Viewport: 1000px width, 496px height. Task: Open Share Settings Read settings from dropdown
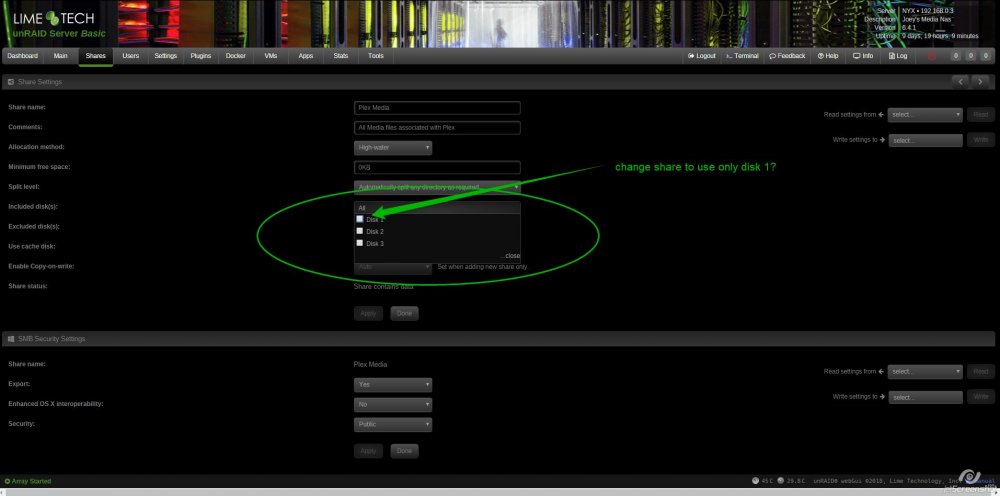coord(925,115)
